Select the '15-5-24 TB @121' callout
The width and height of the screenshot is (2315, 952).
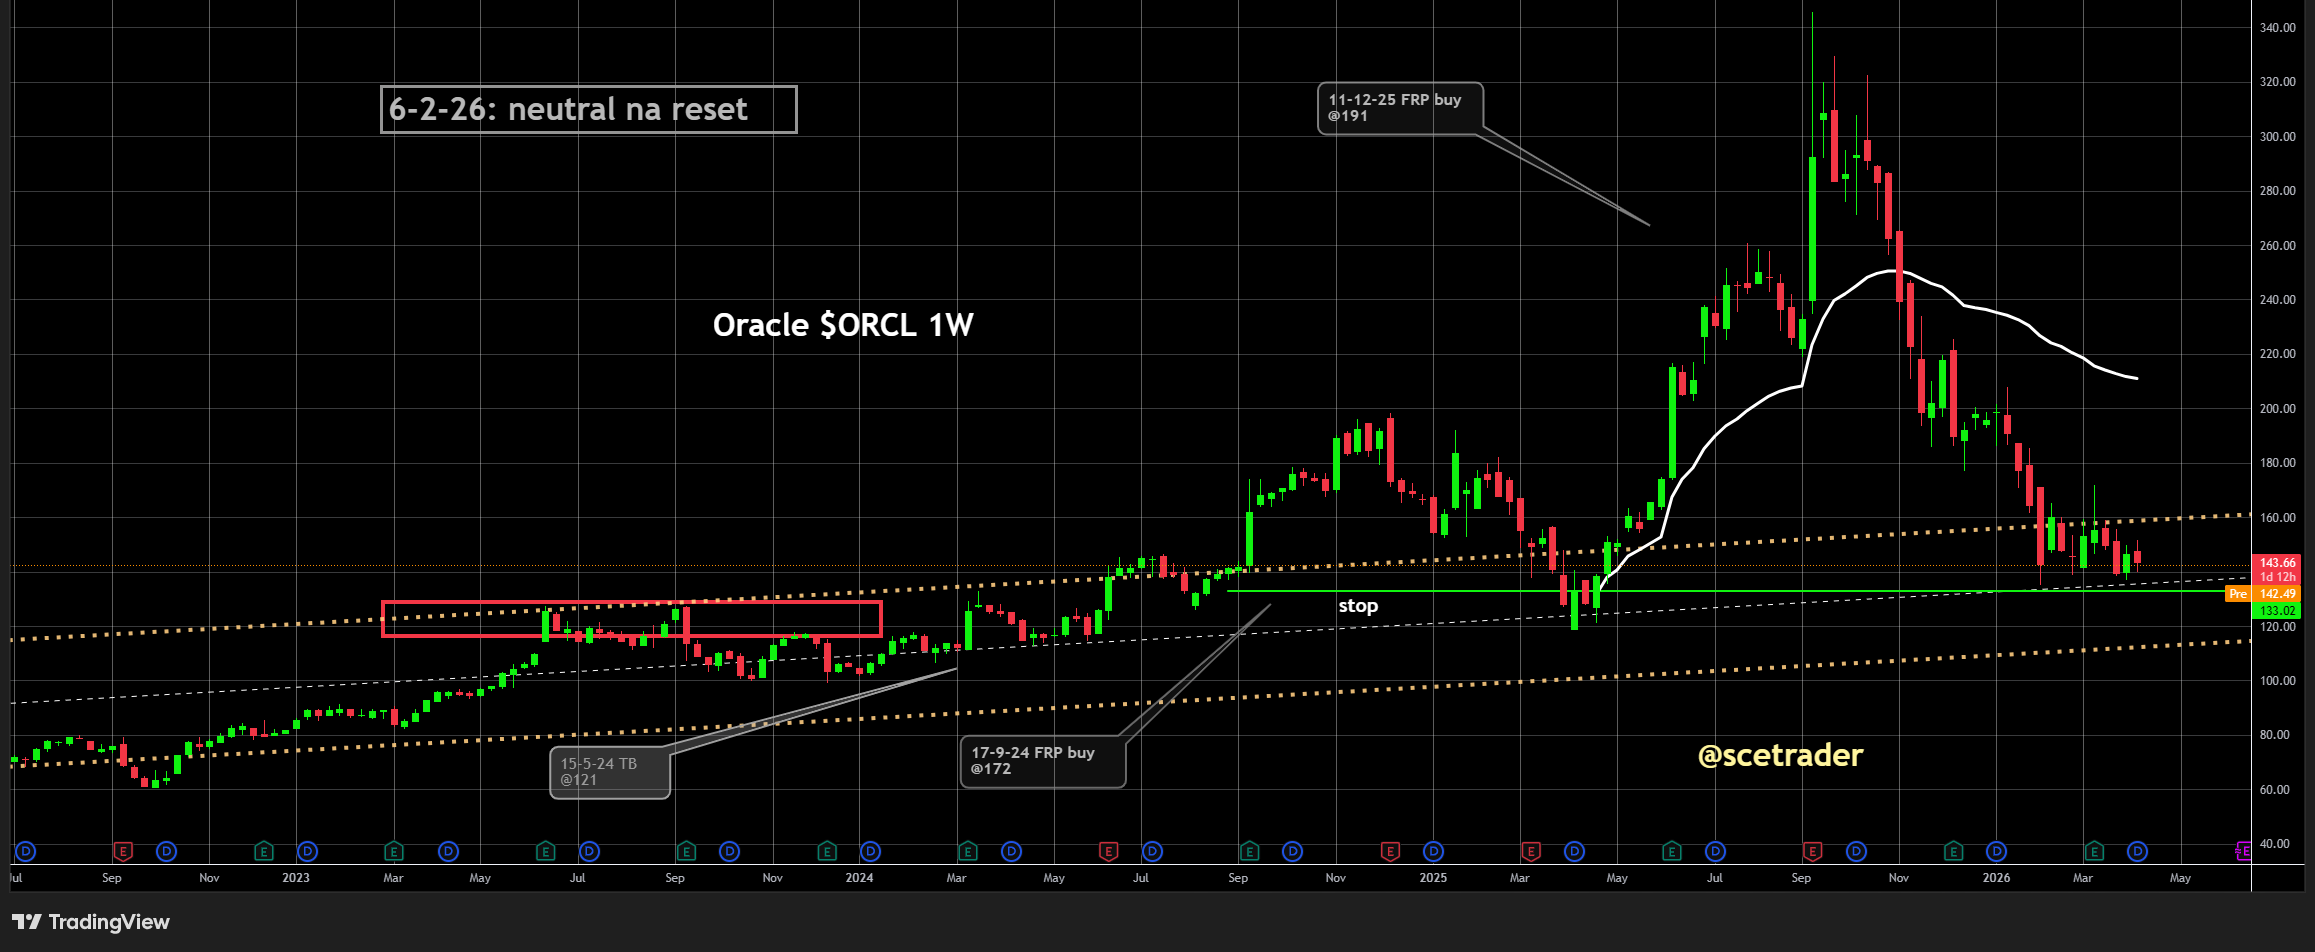coord(610,772)
